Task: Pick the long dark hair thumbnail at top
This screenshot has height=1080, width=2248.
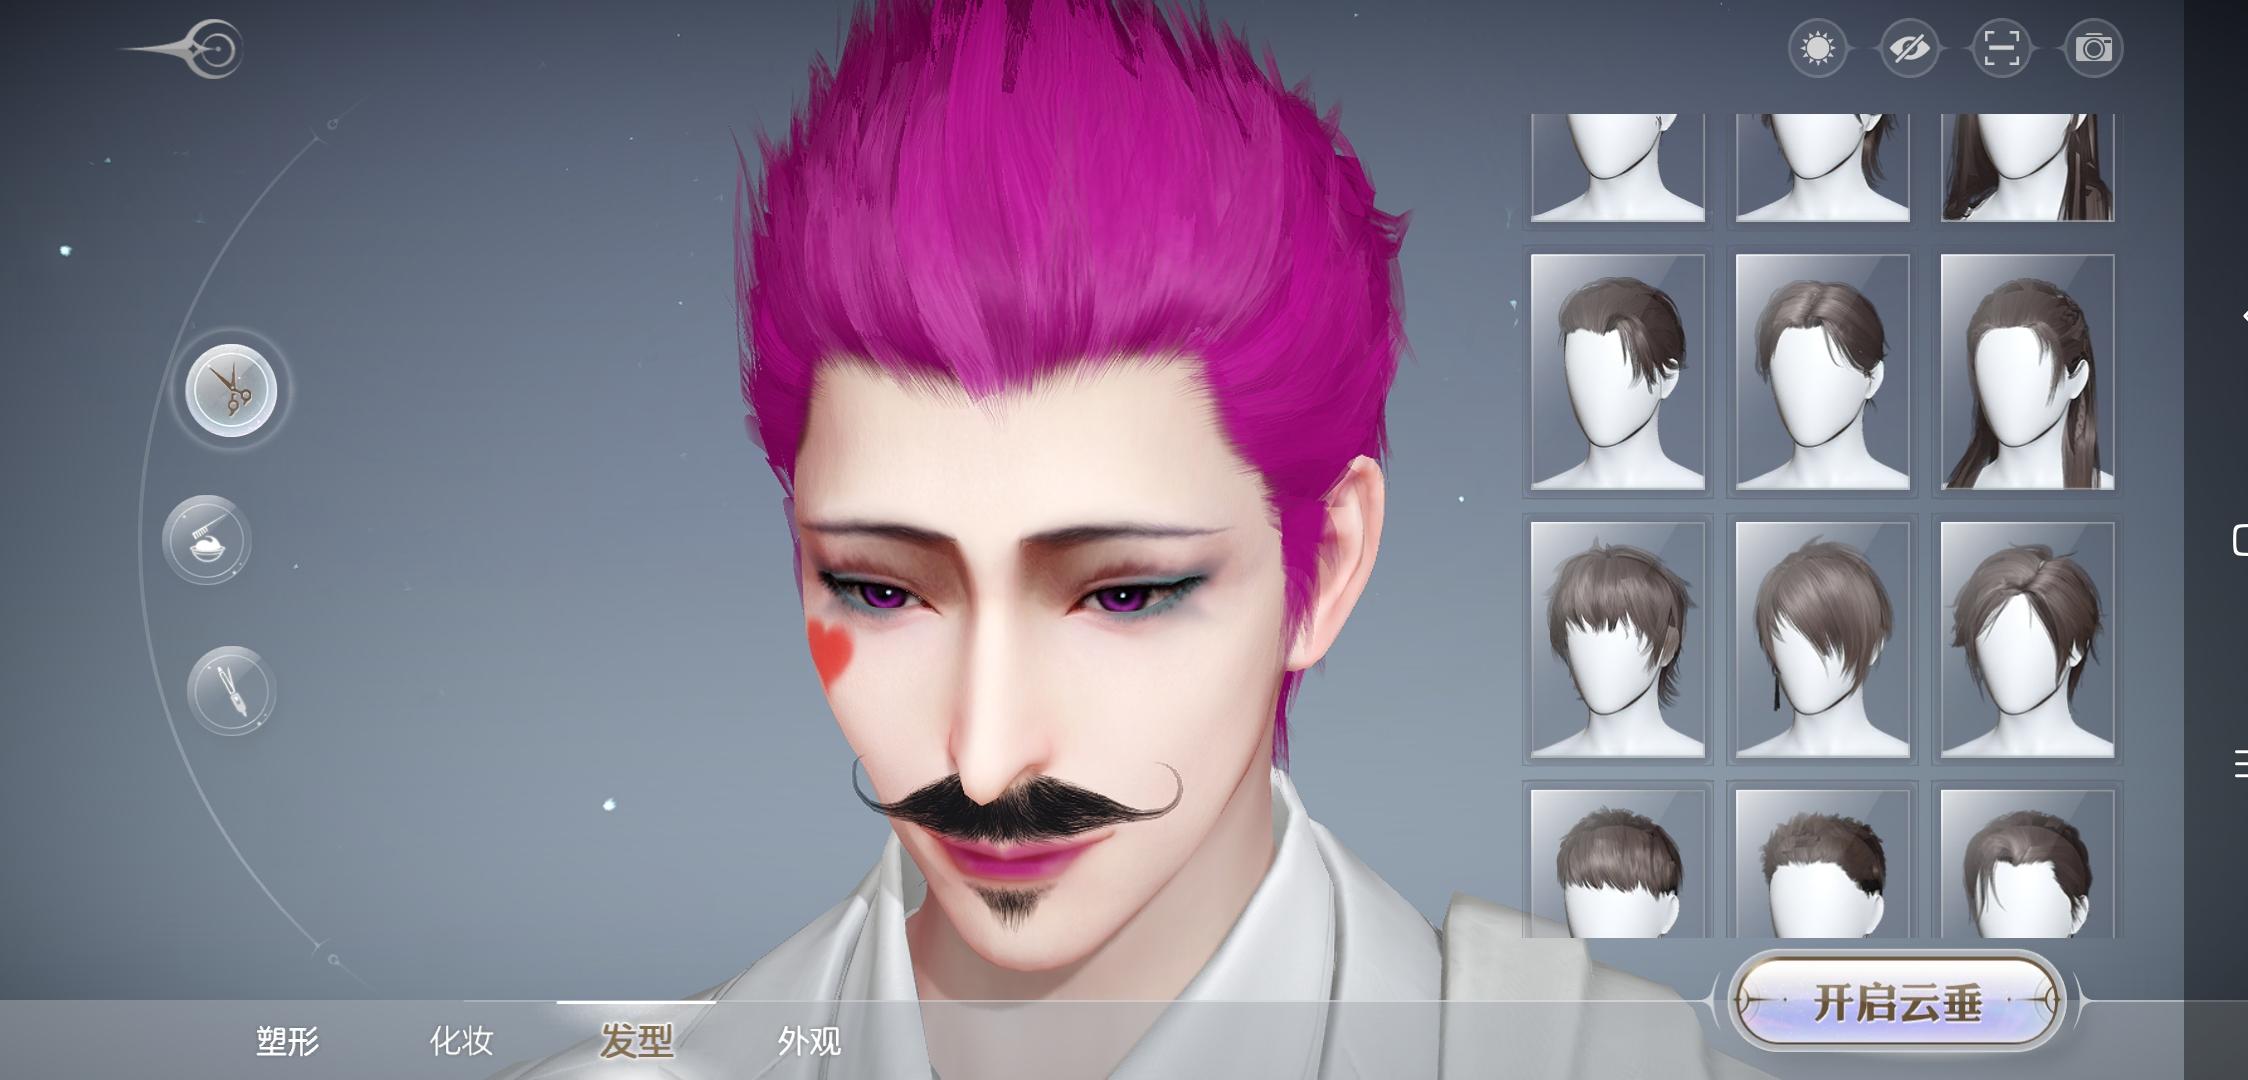Action: pos(2027,166)
